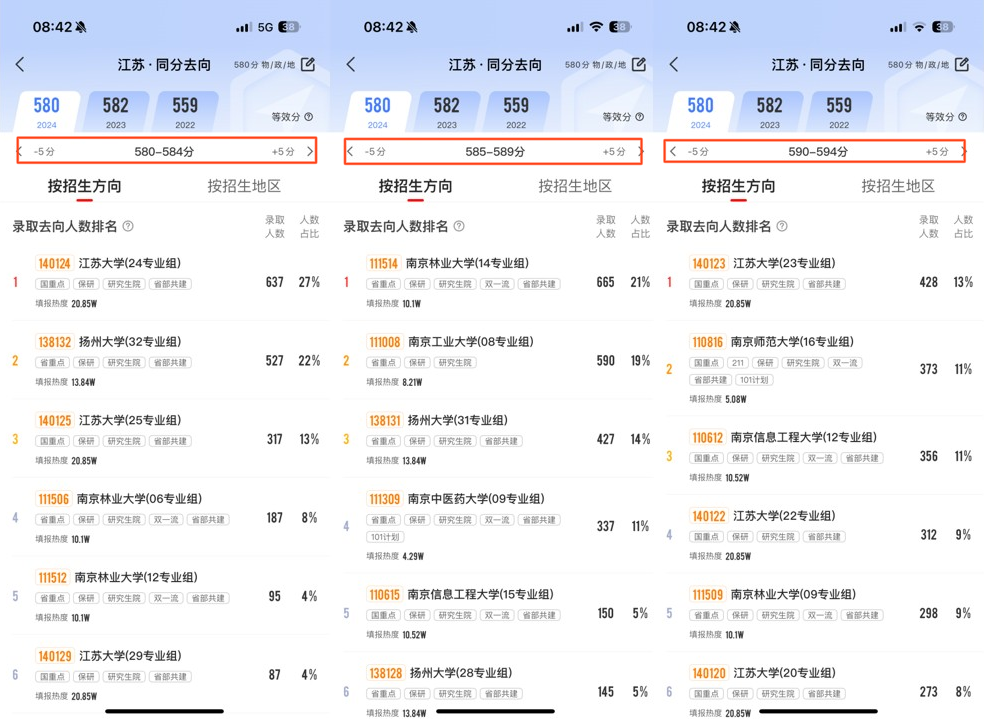Select 按招生方向 tab on 585–589分 screen

point(415,186)
